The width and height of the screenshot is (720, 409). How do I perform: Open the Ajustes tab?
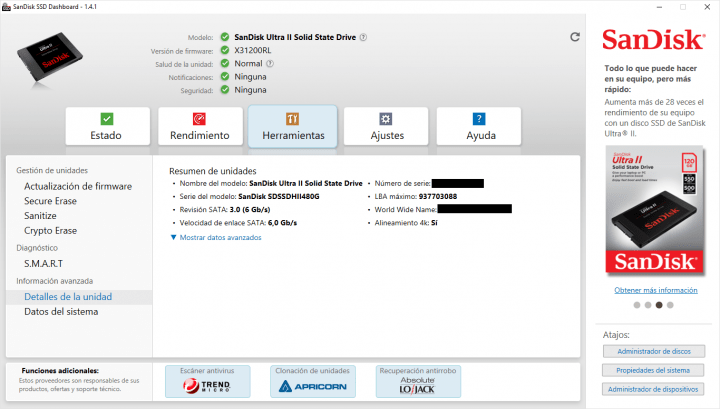tap(386, 126)
